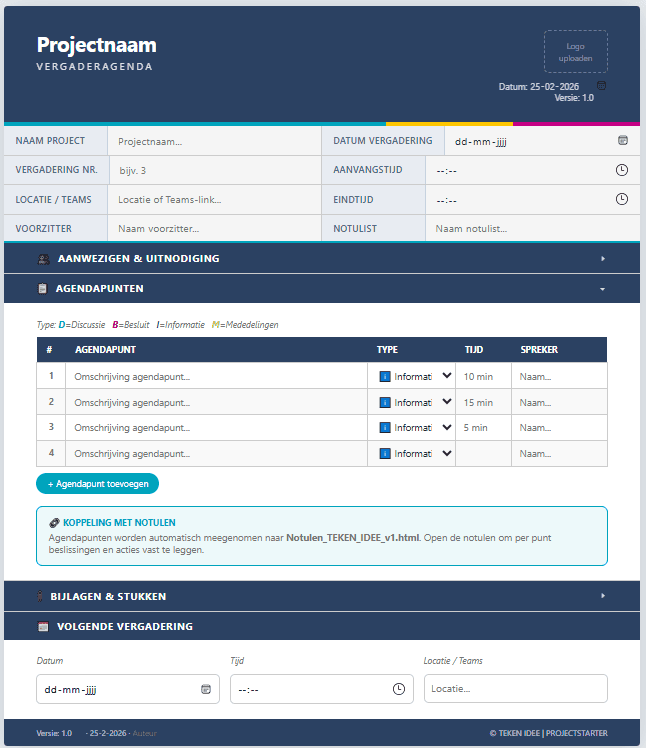The image size is (646, 748).
Task: Click the calendar icon beside Volgende Vergadering
Action: pos(43,626)
